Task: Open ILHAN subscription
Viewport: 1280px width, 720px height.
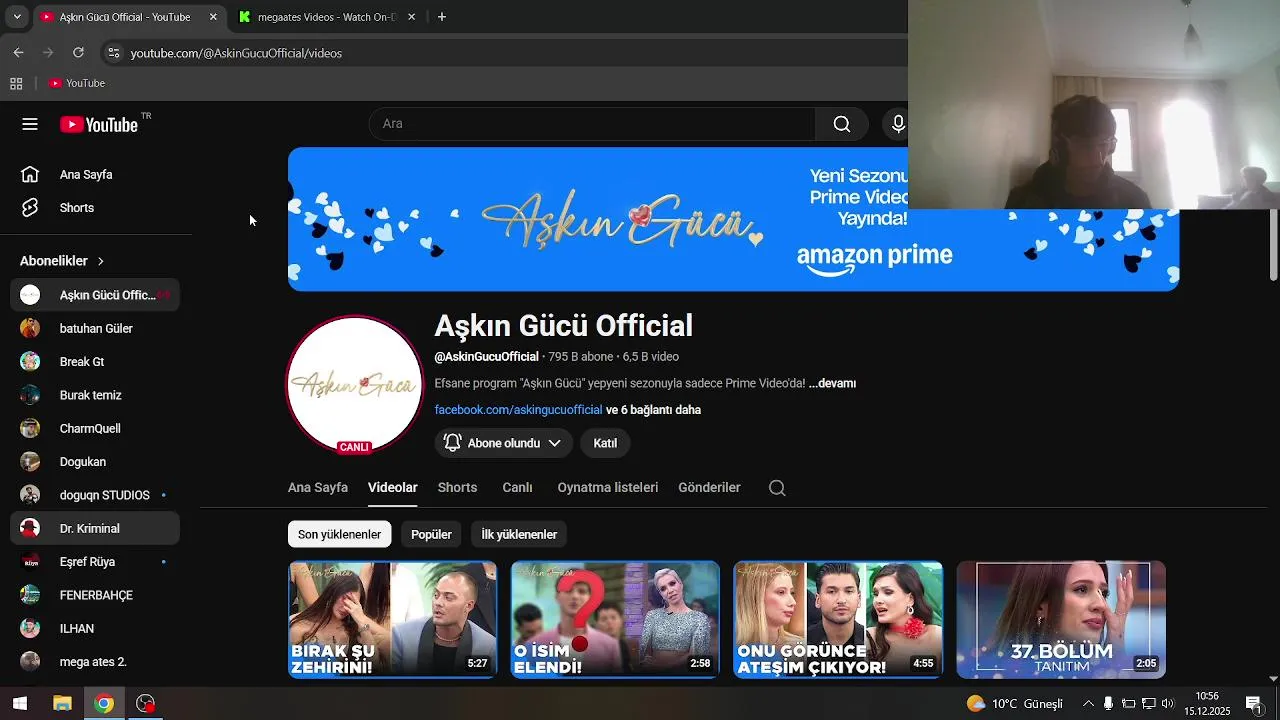Action: 96,629
